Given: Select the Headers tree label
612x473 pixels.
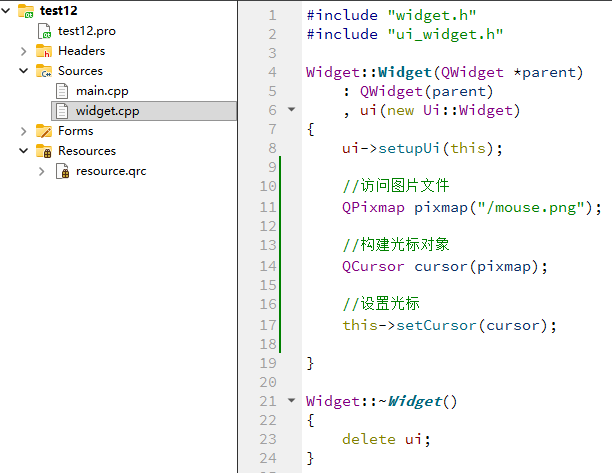Looking at the screenshot, I should pyautogui.click(x=82, y=51).
